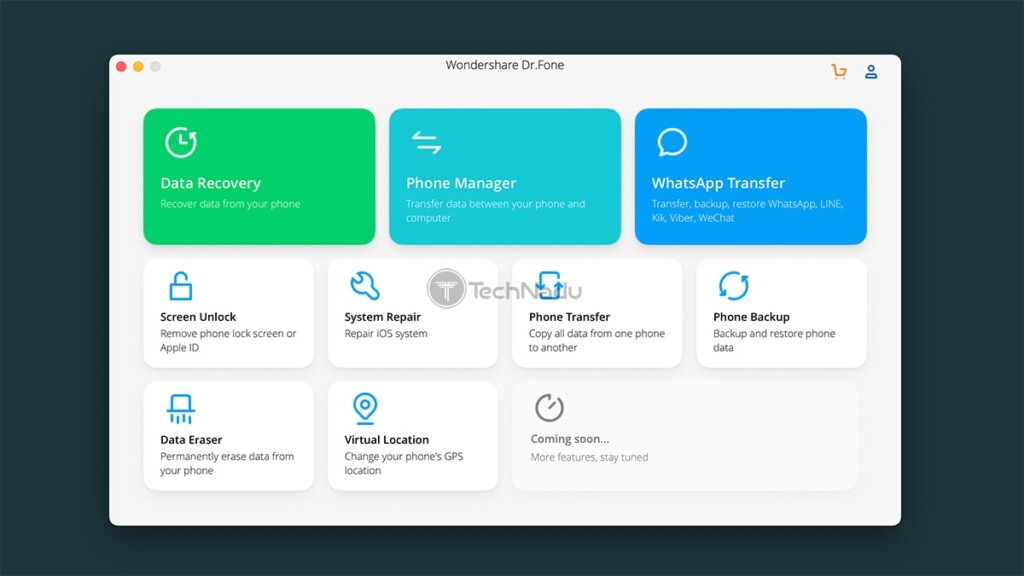1024x576 pixels.
Task: Click the Phone Backup circular arrows icon
Action: coord(733,286)
